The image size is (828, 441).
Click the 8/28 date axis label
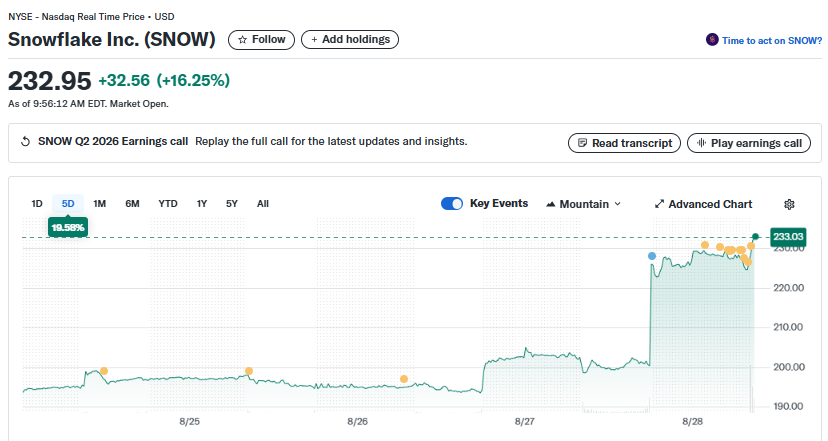pyautogui.click(x=692, y=421)
